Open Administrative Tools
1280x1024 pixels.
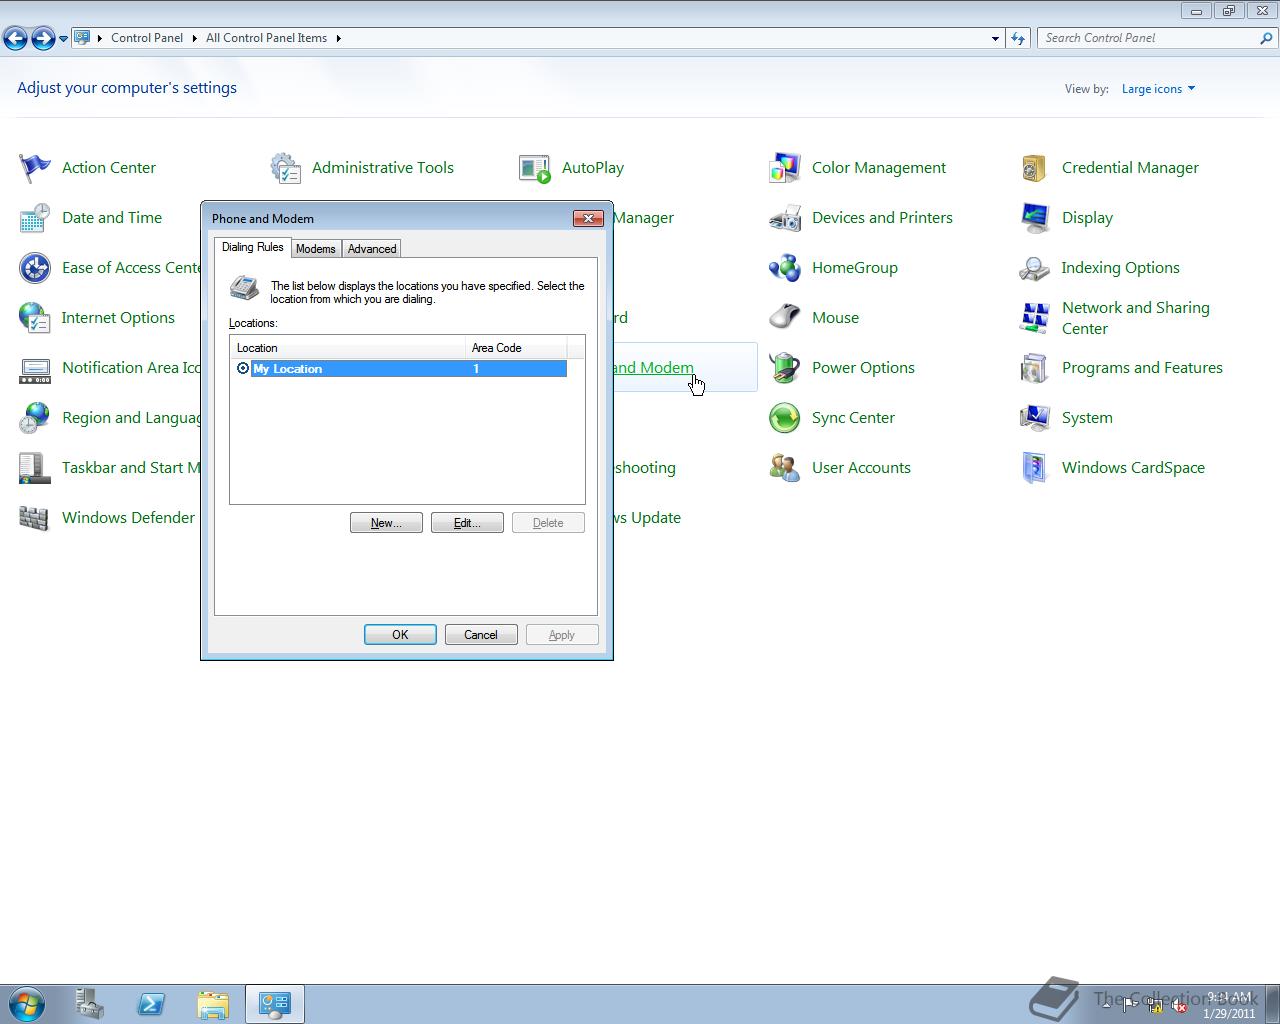(382, 167)
